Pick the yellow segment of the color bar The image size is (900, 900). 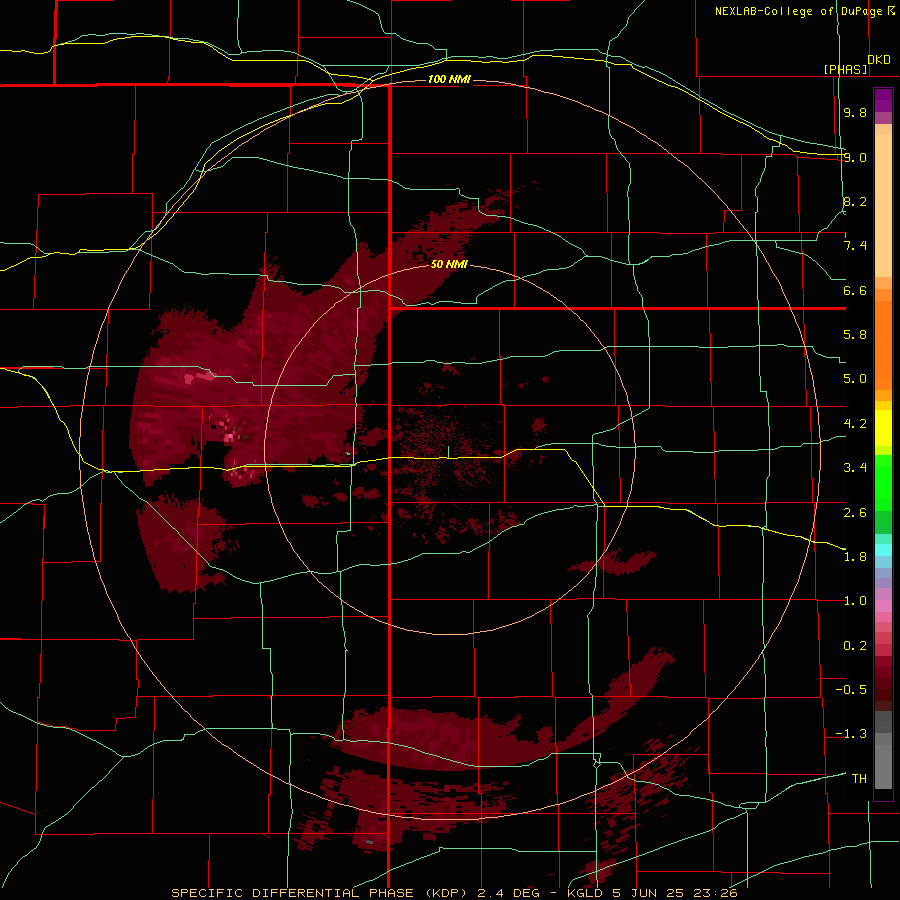pos(883,428)
